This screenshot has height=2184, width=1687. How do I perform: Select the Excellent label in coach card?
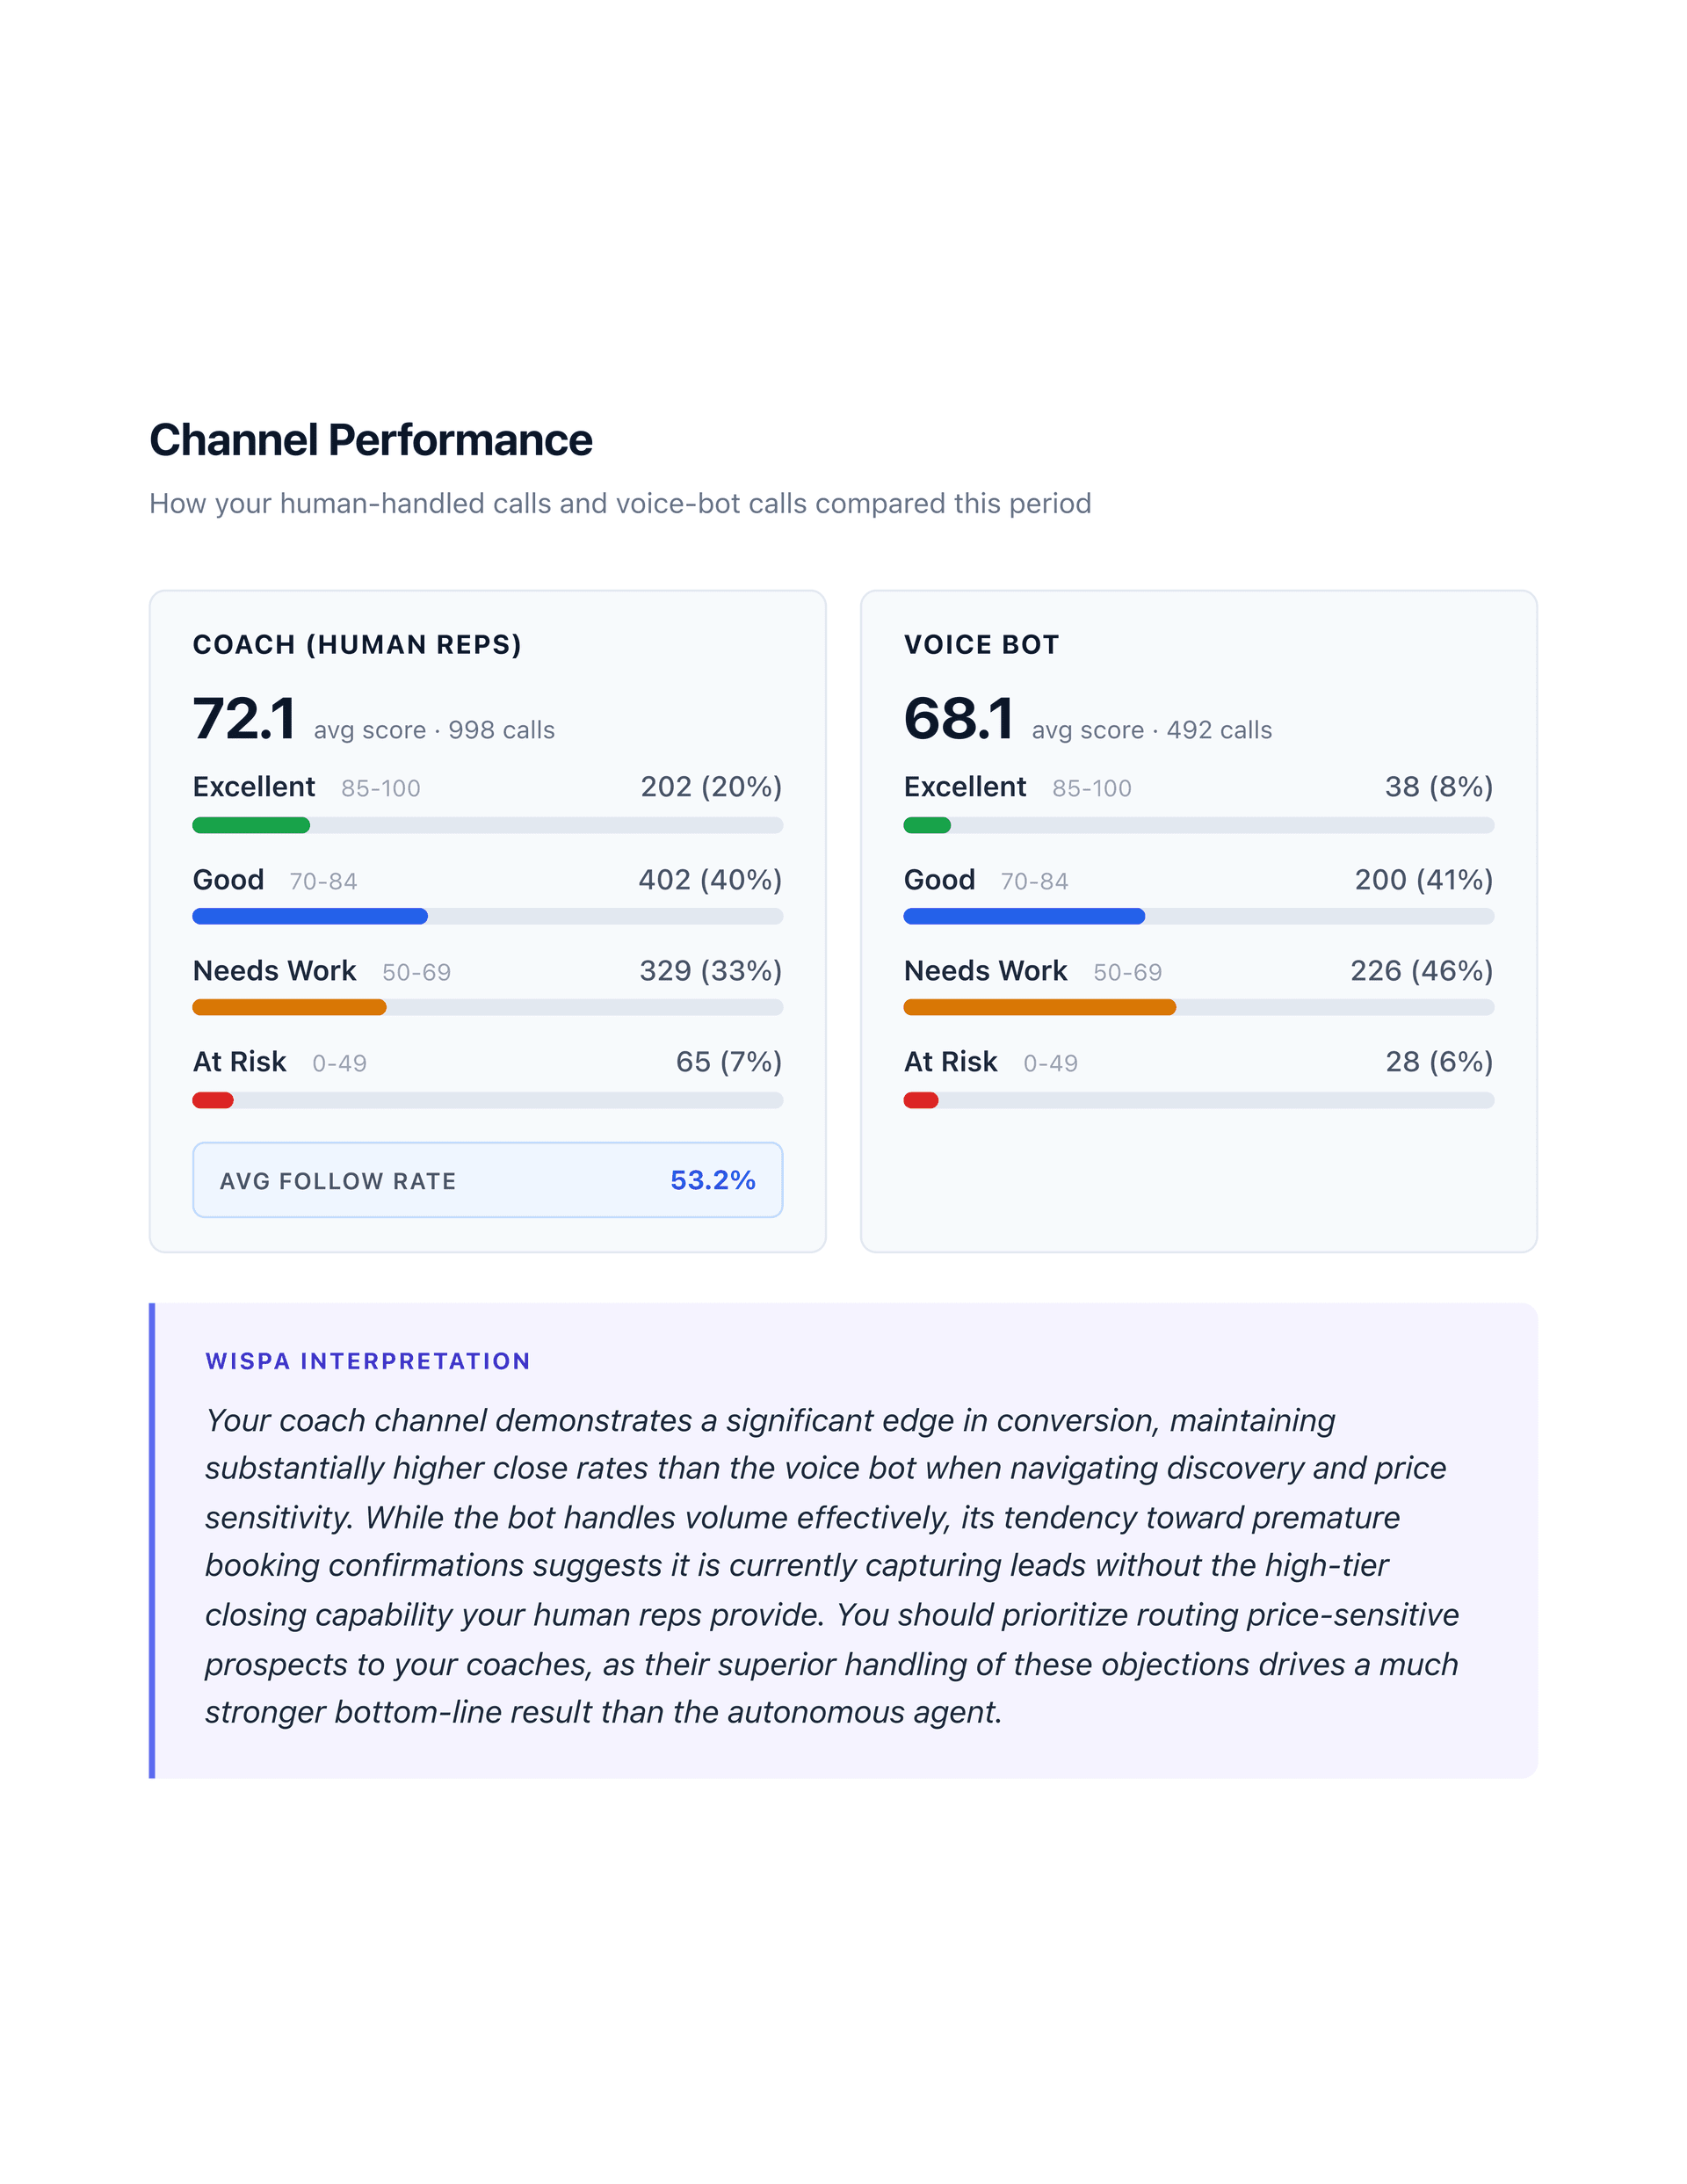click(x=253, y=787)
